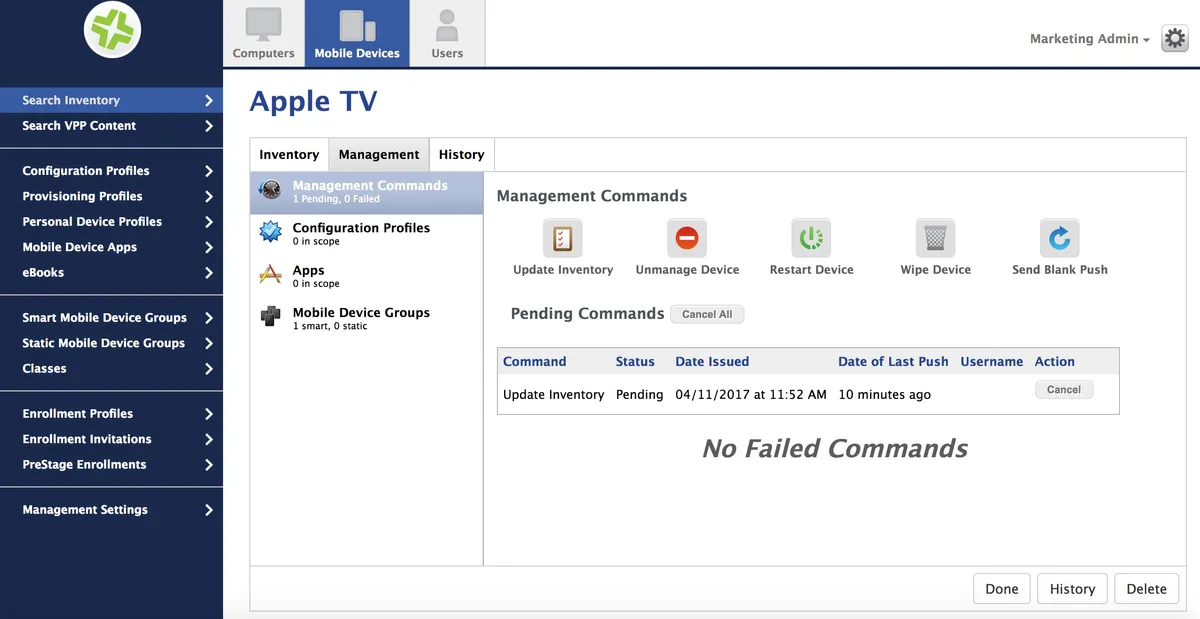Open settings via the gear icon
Screen dimensions: 1200x619
click(1174, 39)
